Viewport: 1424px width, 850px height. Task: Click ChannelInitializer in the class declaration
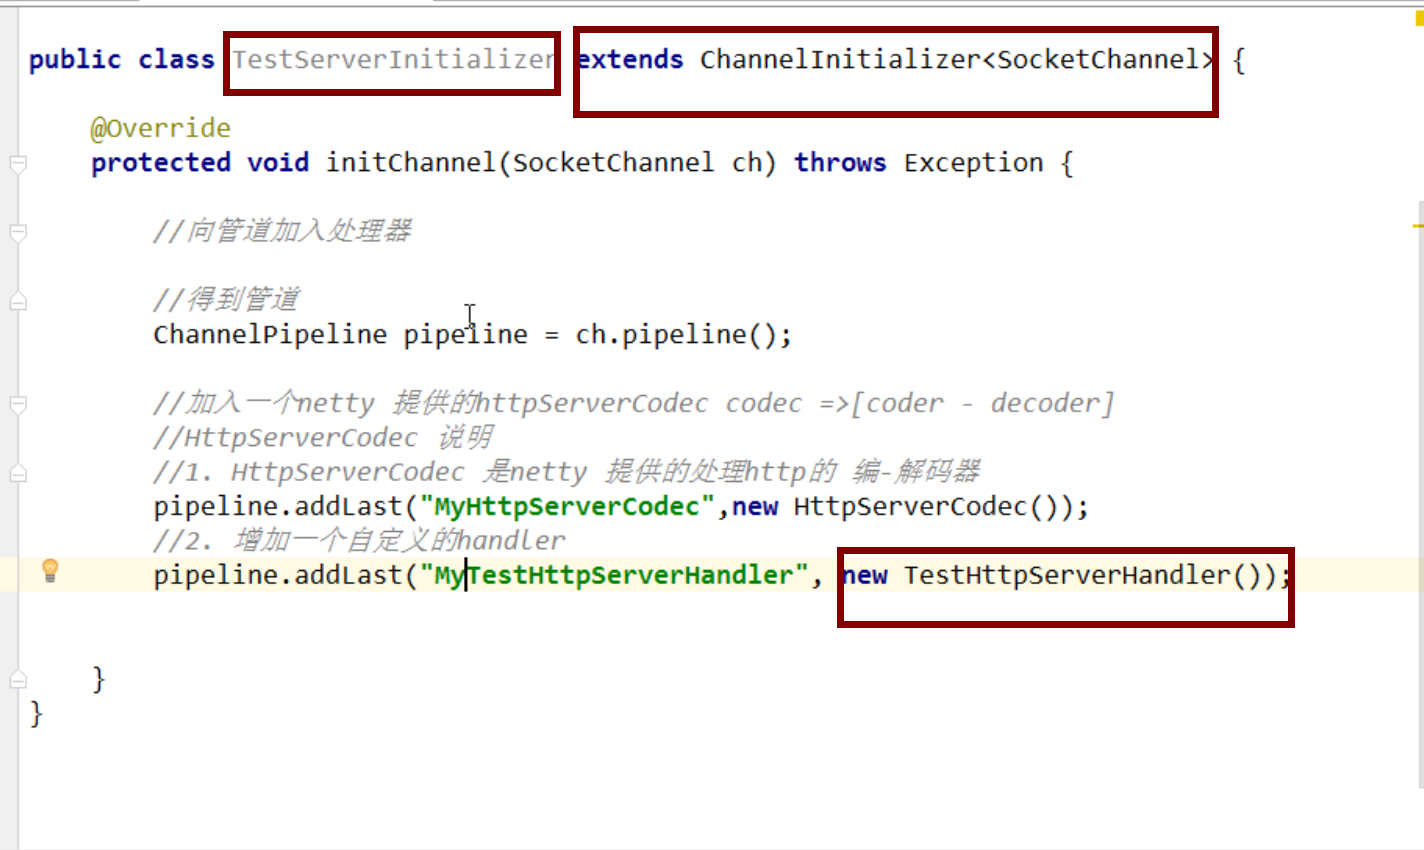tap(840, 60)
